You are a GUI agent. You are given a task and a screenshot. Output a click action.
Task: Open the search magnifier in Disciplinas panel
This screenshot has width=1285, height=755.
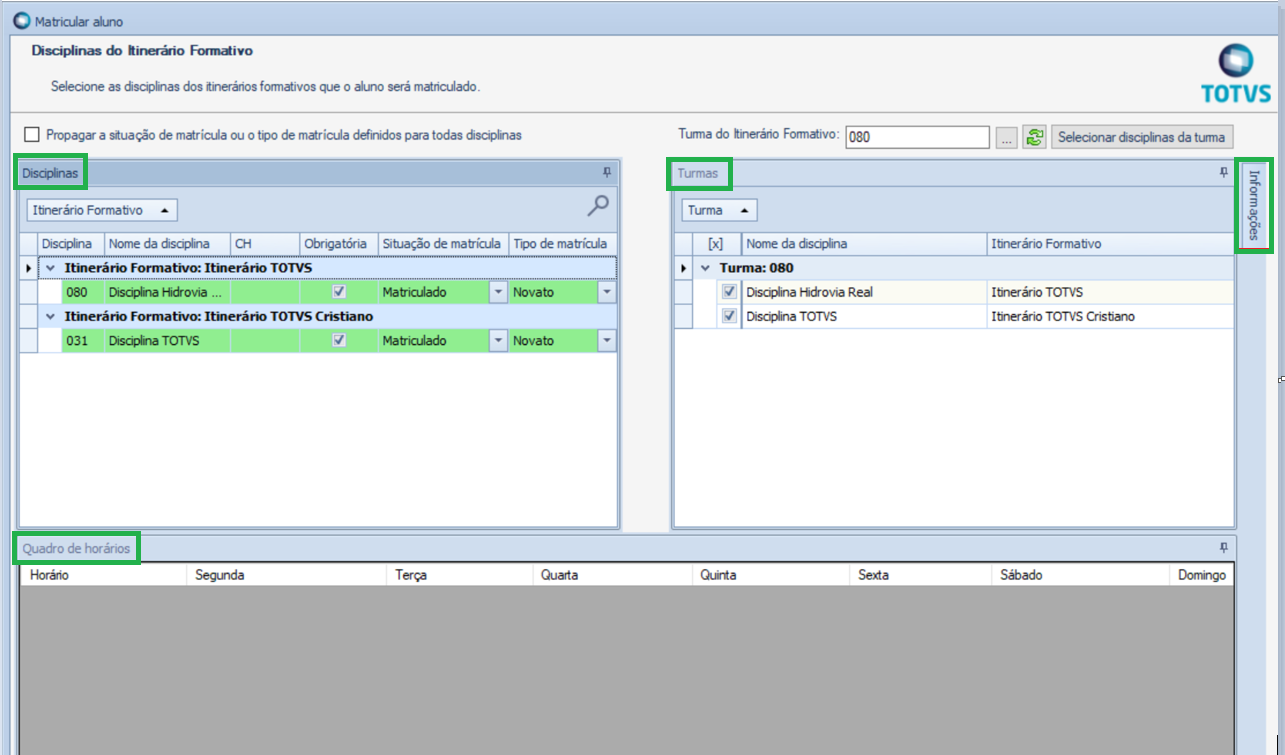tap(598, 206)
